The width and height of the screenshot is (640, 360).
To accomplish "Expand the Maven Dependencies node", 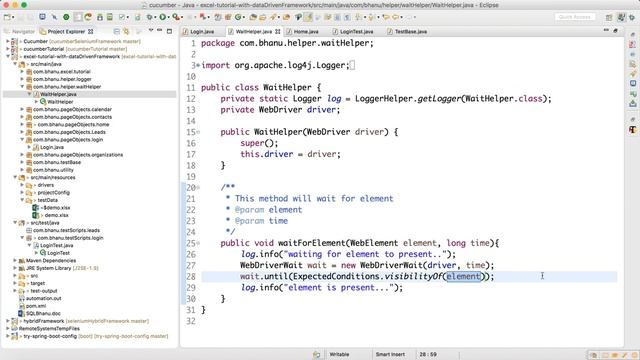I will (x=15, y=260).
